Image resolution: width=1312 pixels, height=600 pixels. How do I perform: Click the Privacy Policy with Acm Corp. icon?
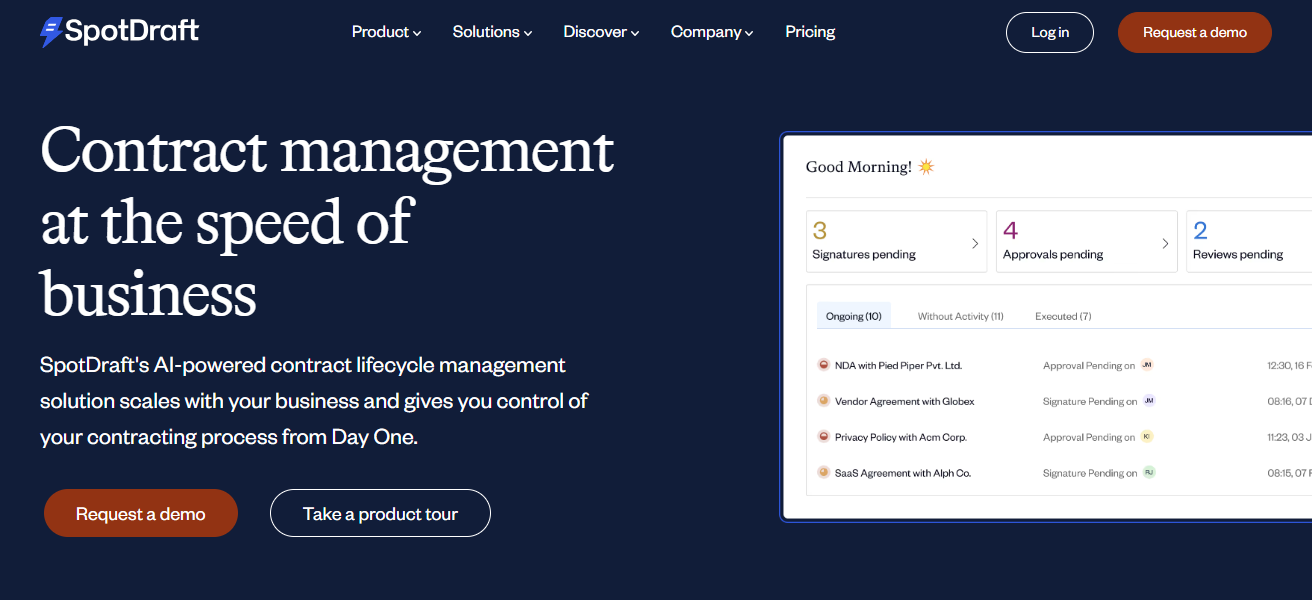coord(823,437)
